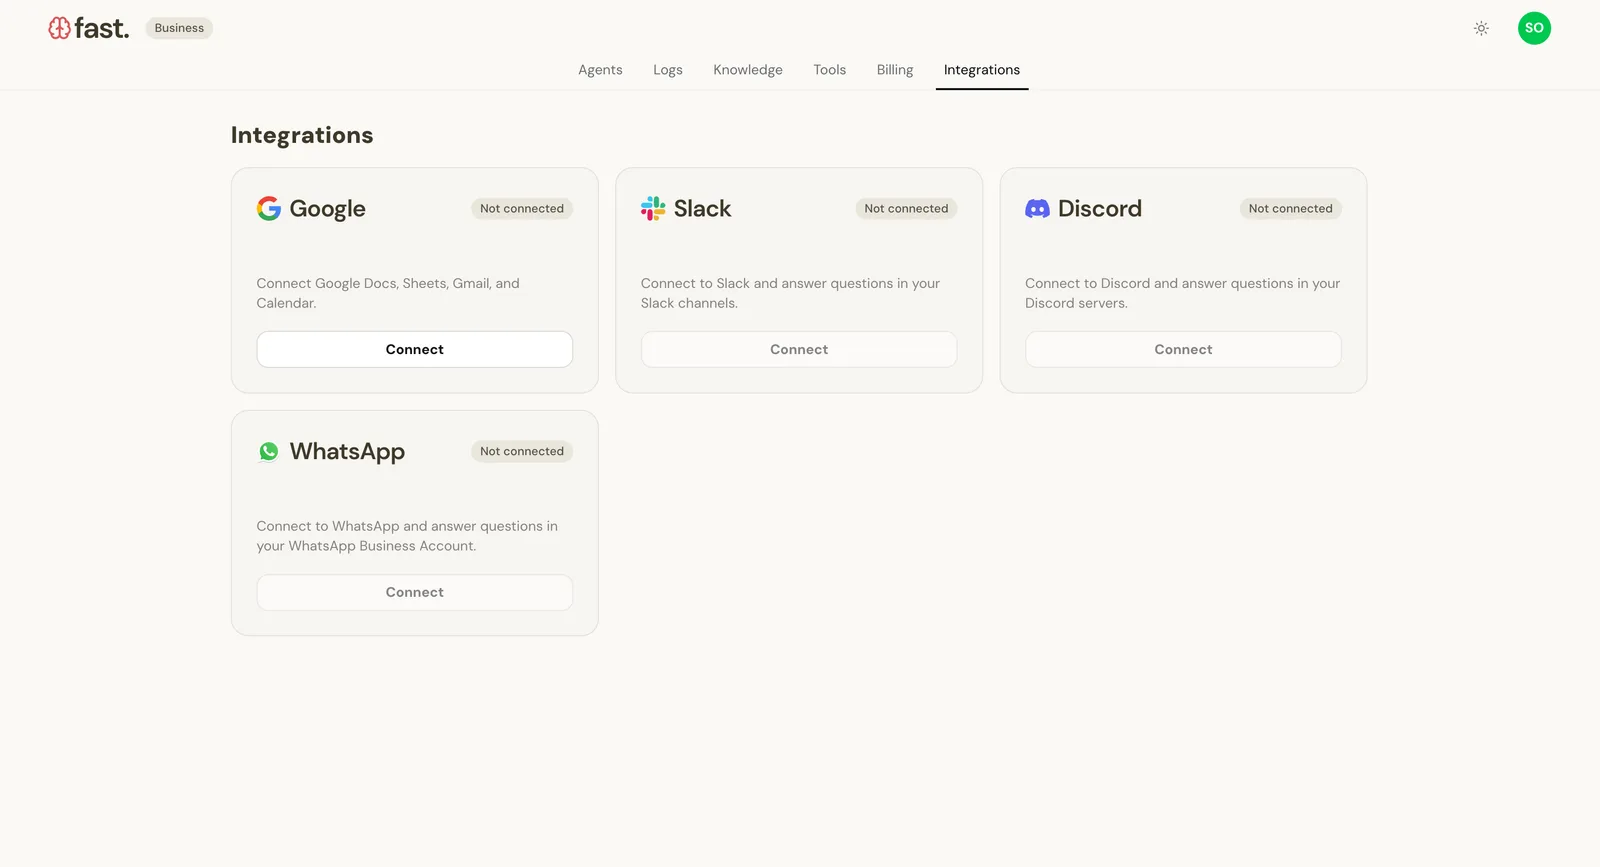Open the Agents tab

pos(600,70)
